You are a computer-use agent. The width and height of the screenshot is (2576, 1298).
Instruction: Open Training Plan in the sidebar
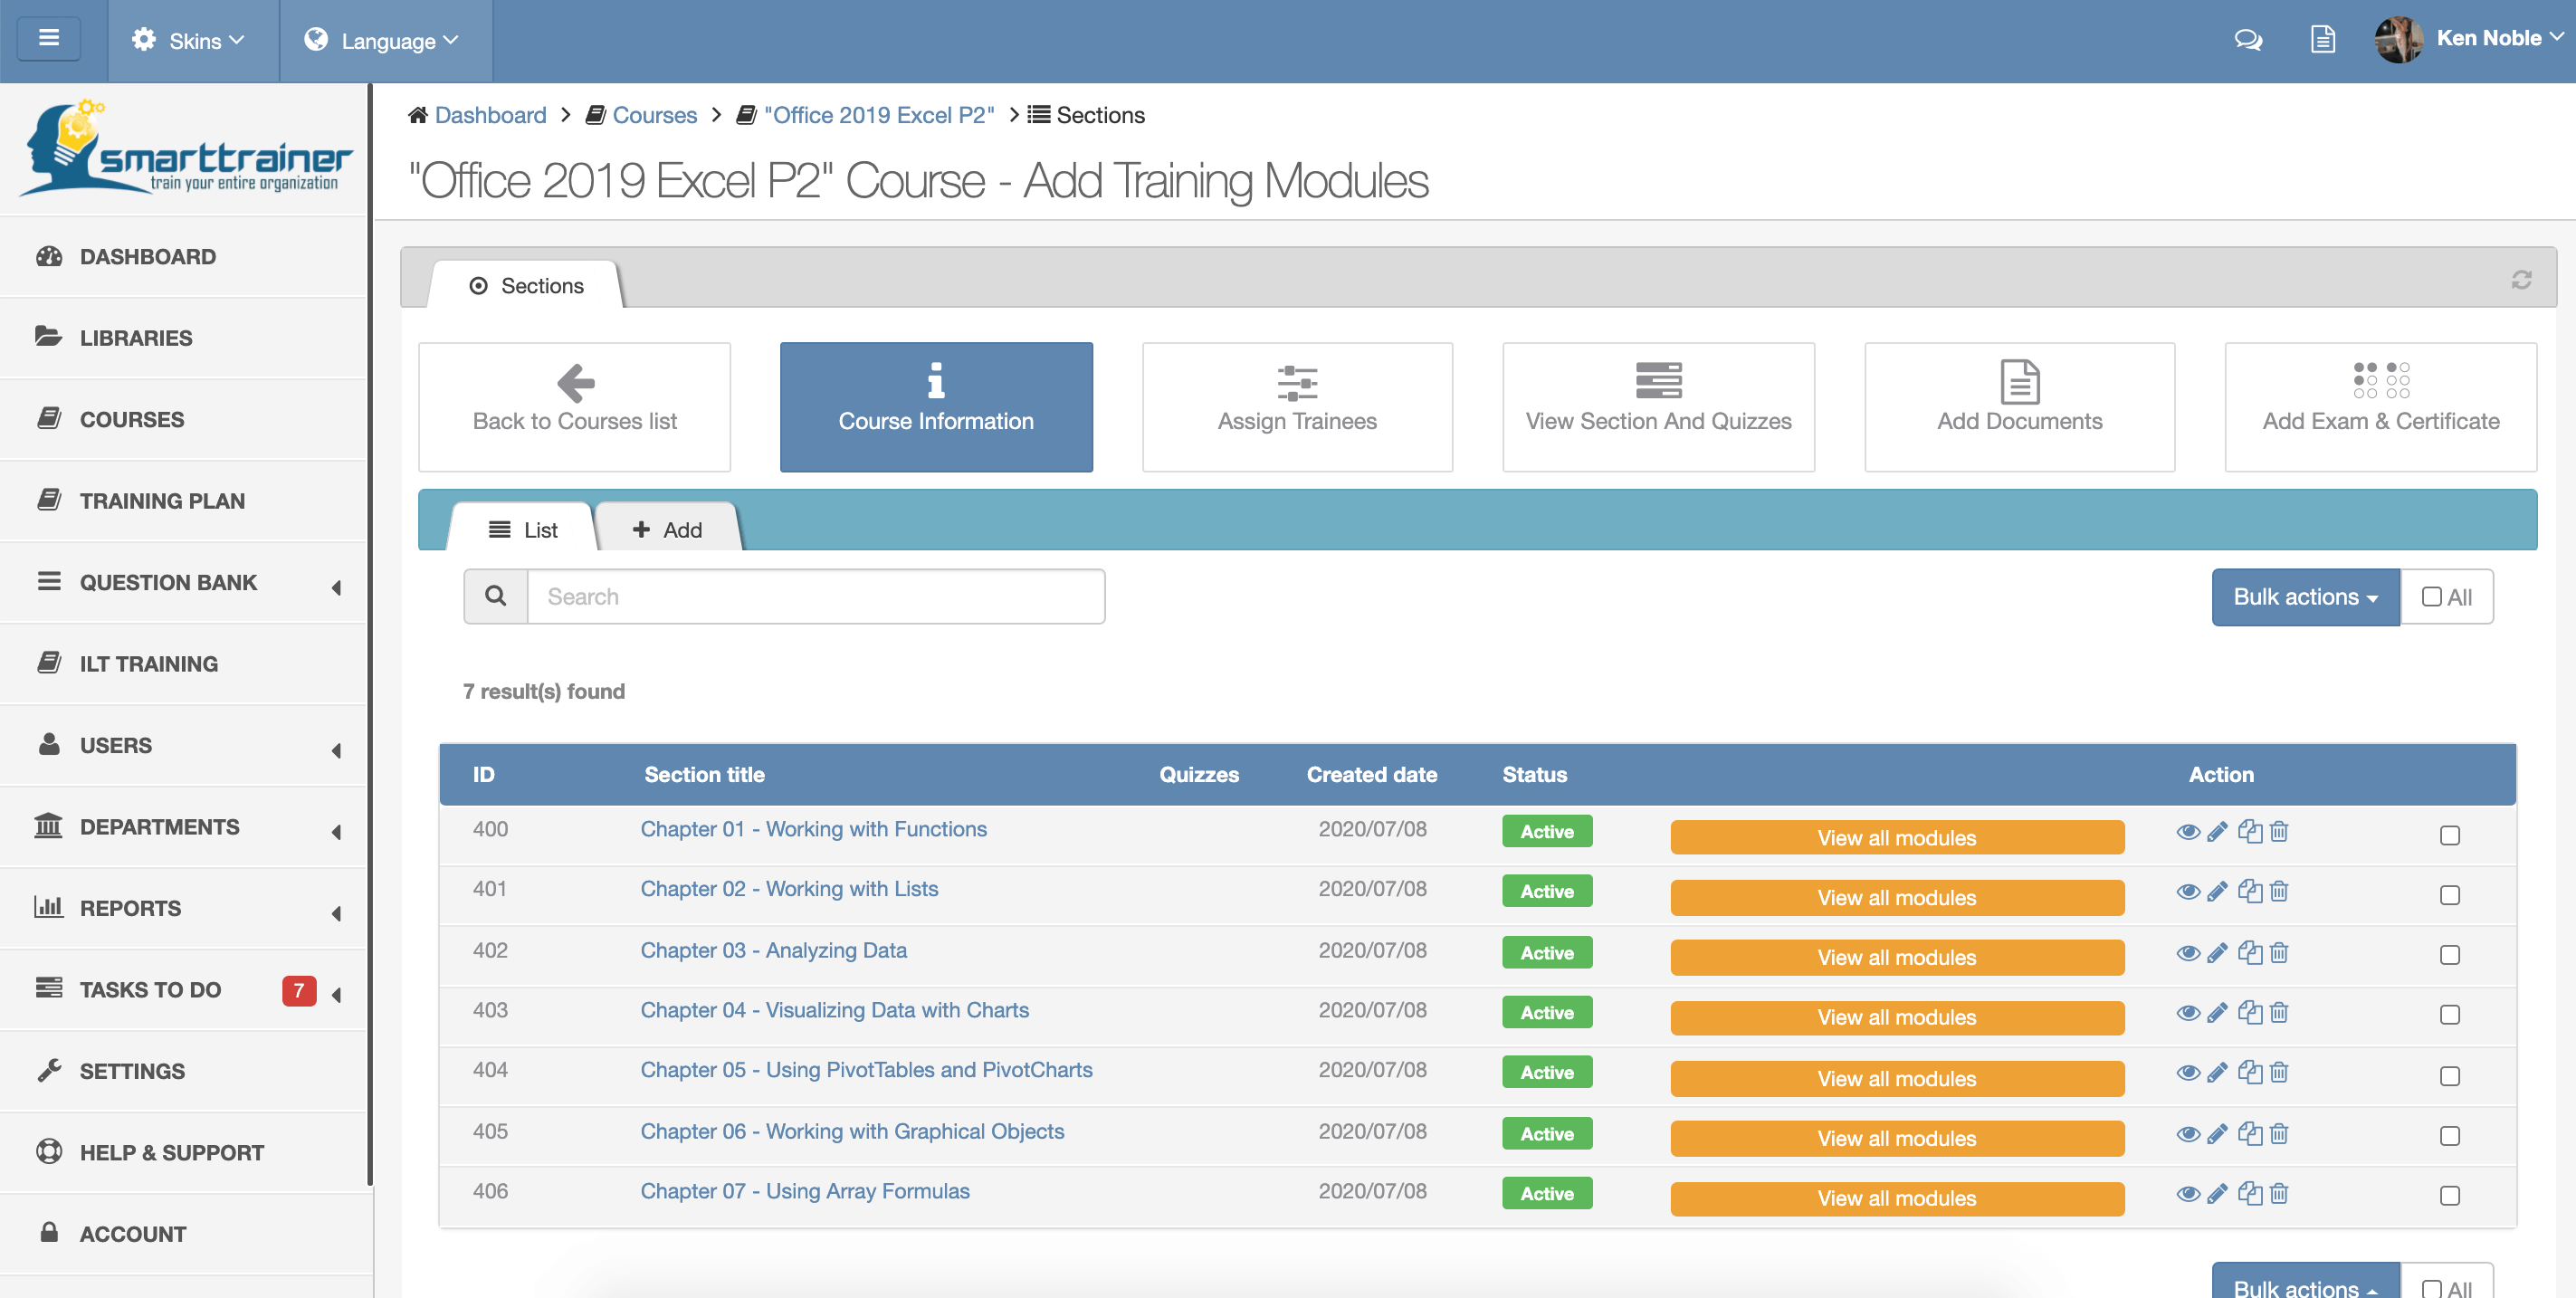click(x=184, y=501)
